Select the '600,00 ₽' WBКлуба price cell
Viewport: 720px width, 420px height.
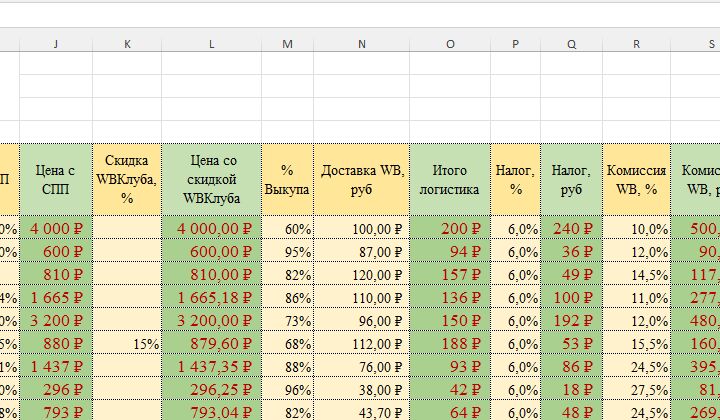point(212,251)
